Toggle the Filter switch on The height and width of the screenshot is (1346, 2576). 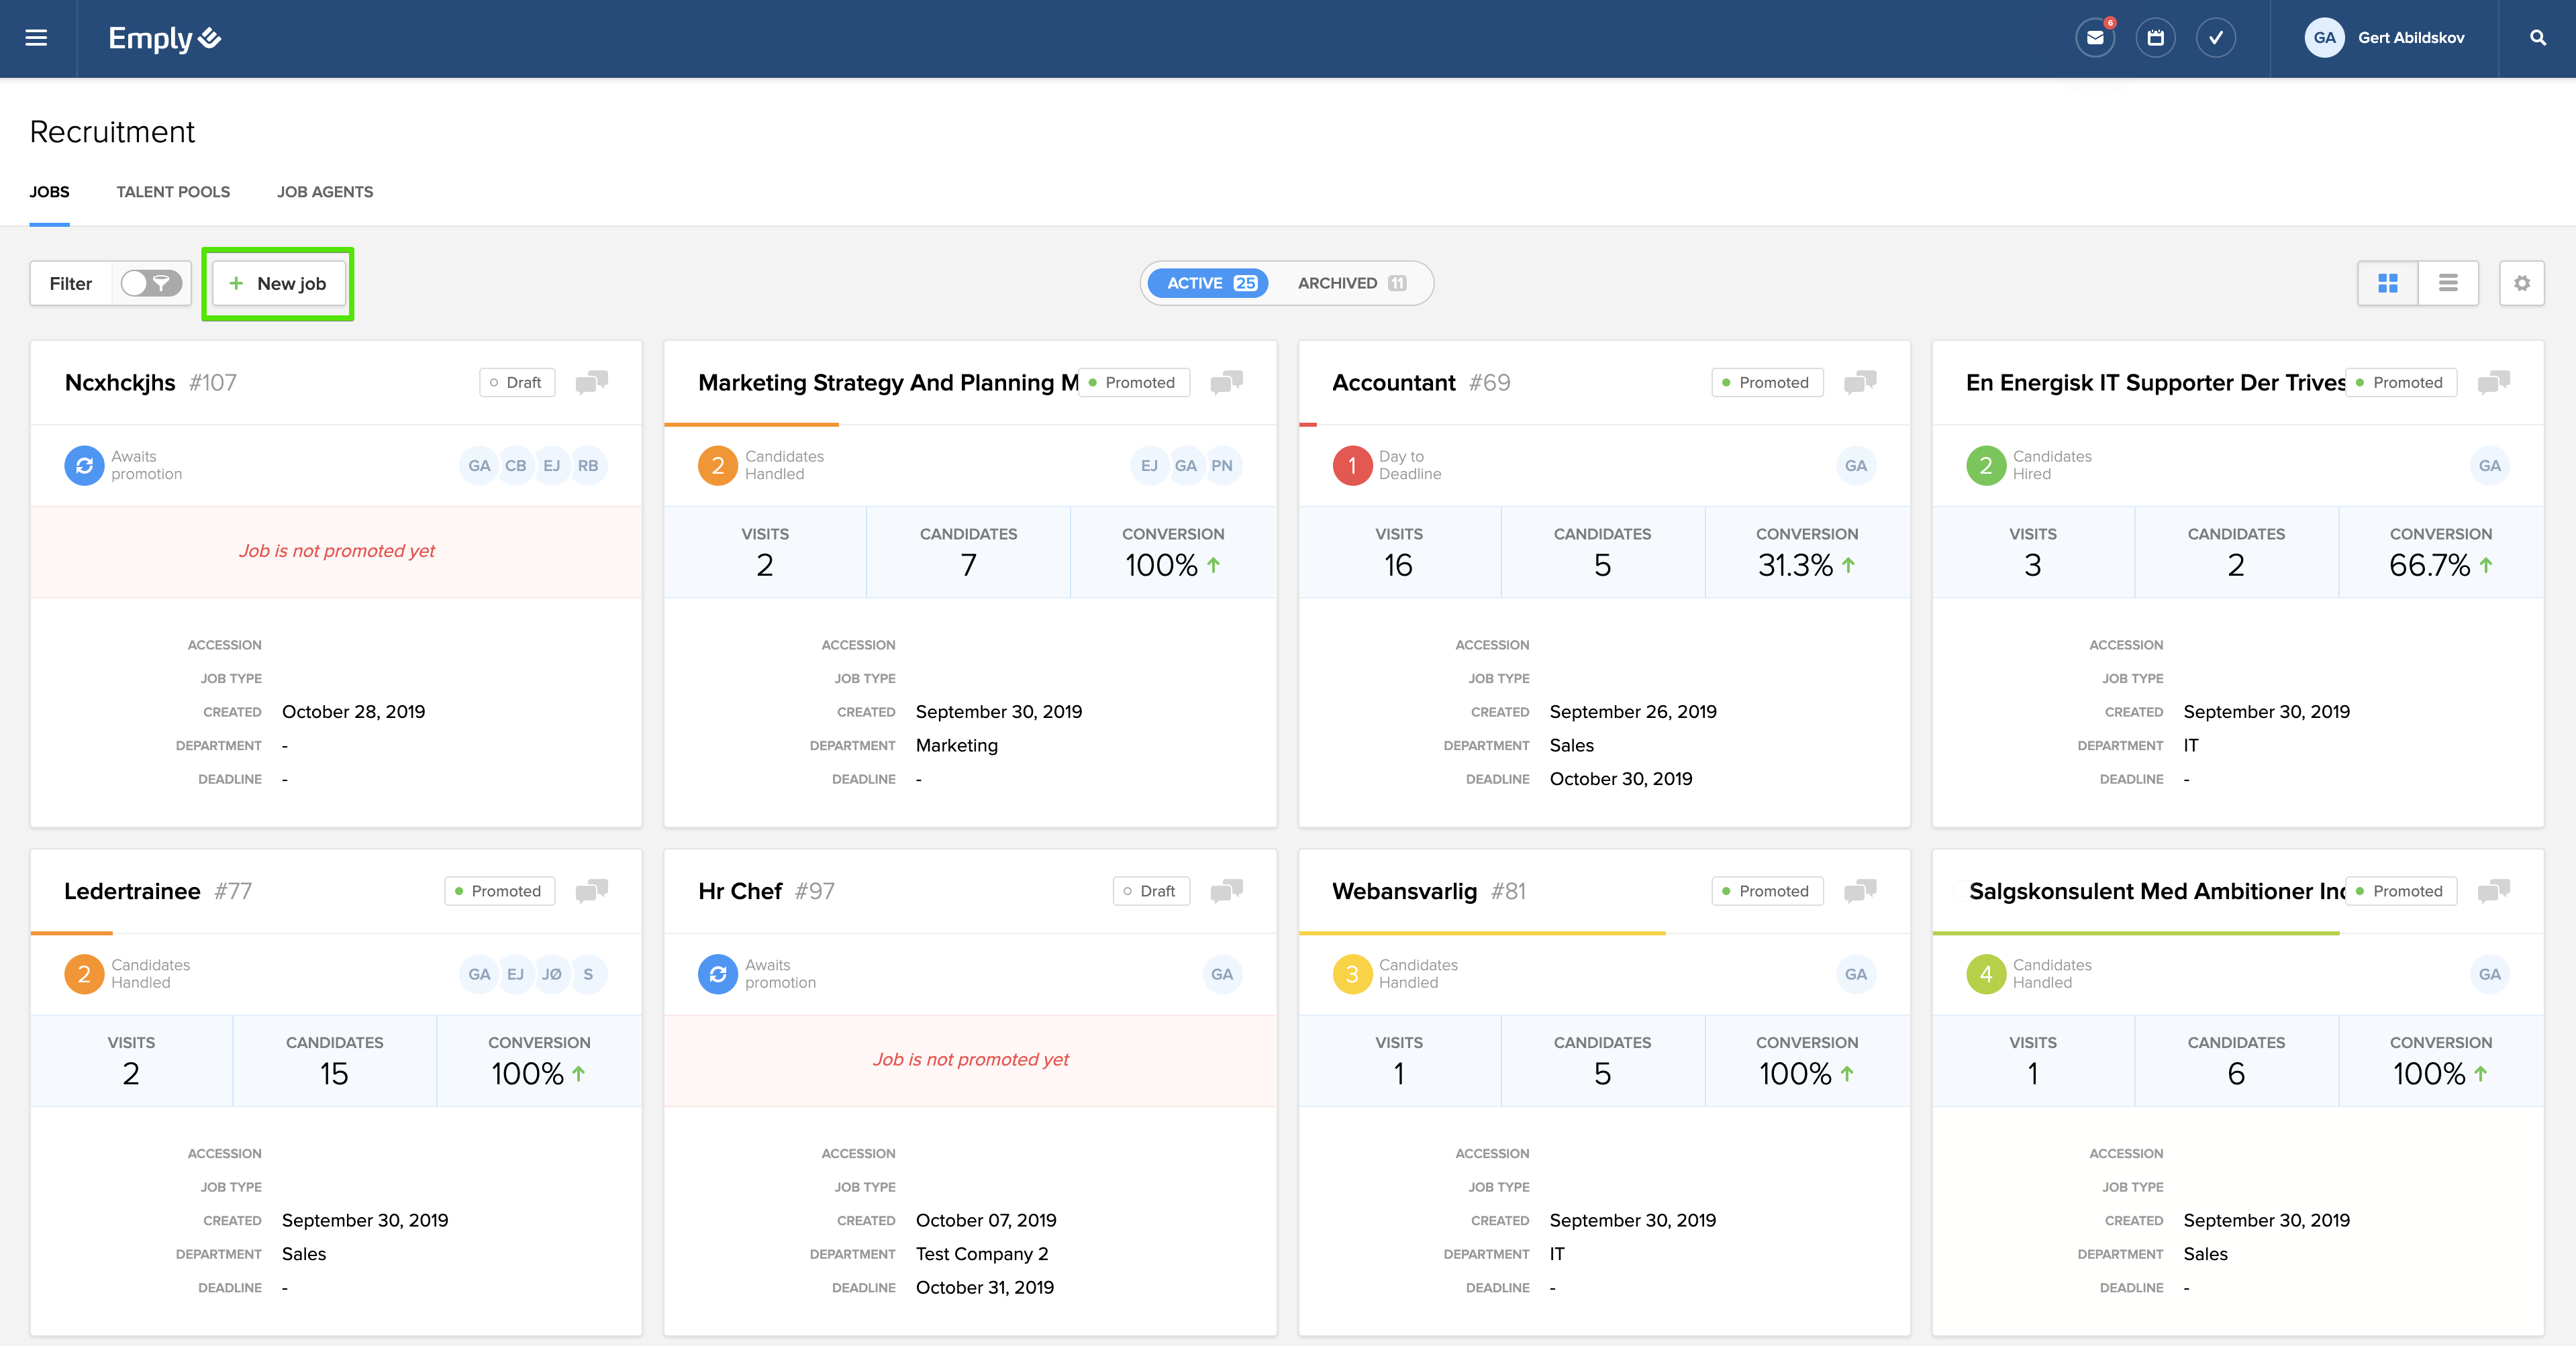point(151,283)
